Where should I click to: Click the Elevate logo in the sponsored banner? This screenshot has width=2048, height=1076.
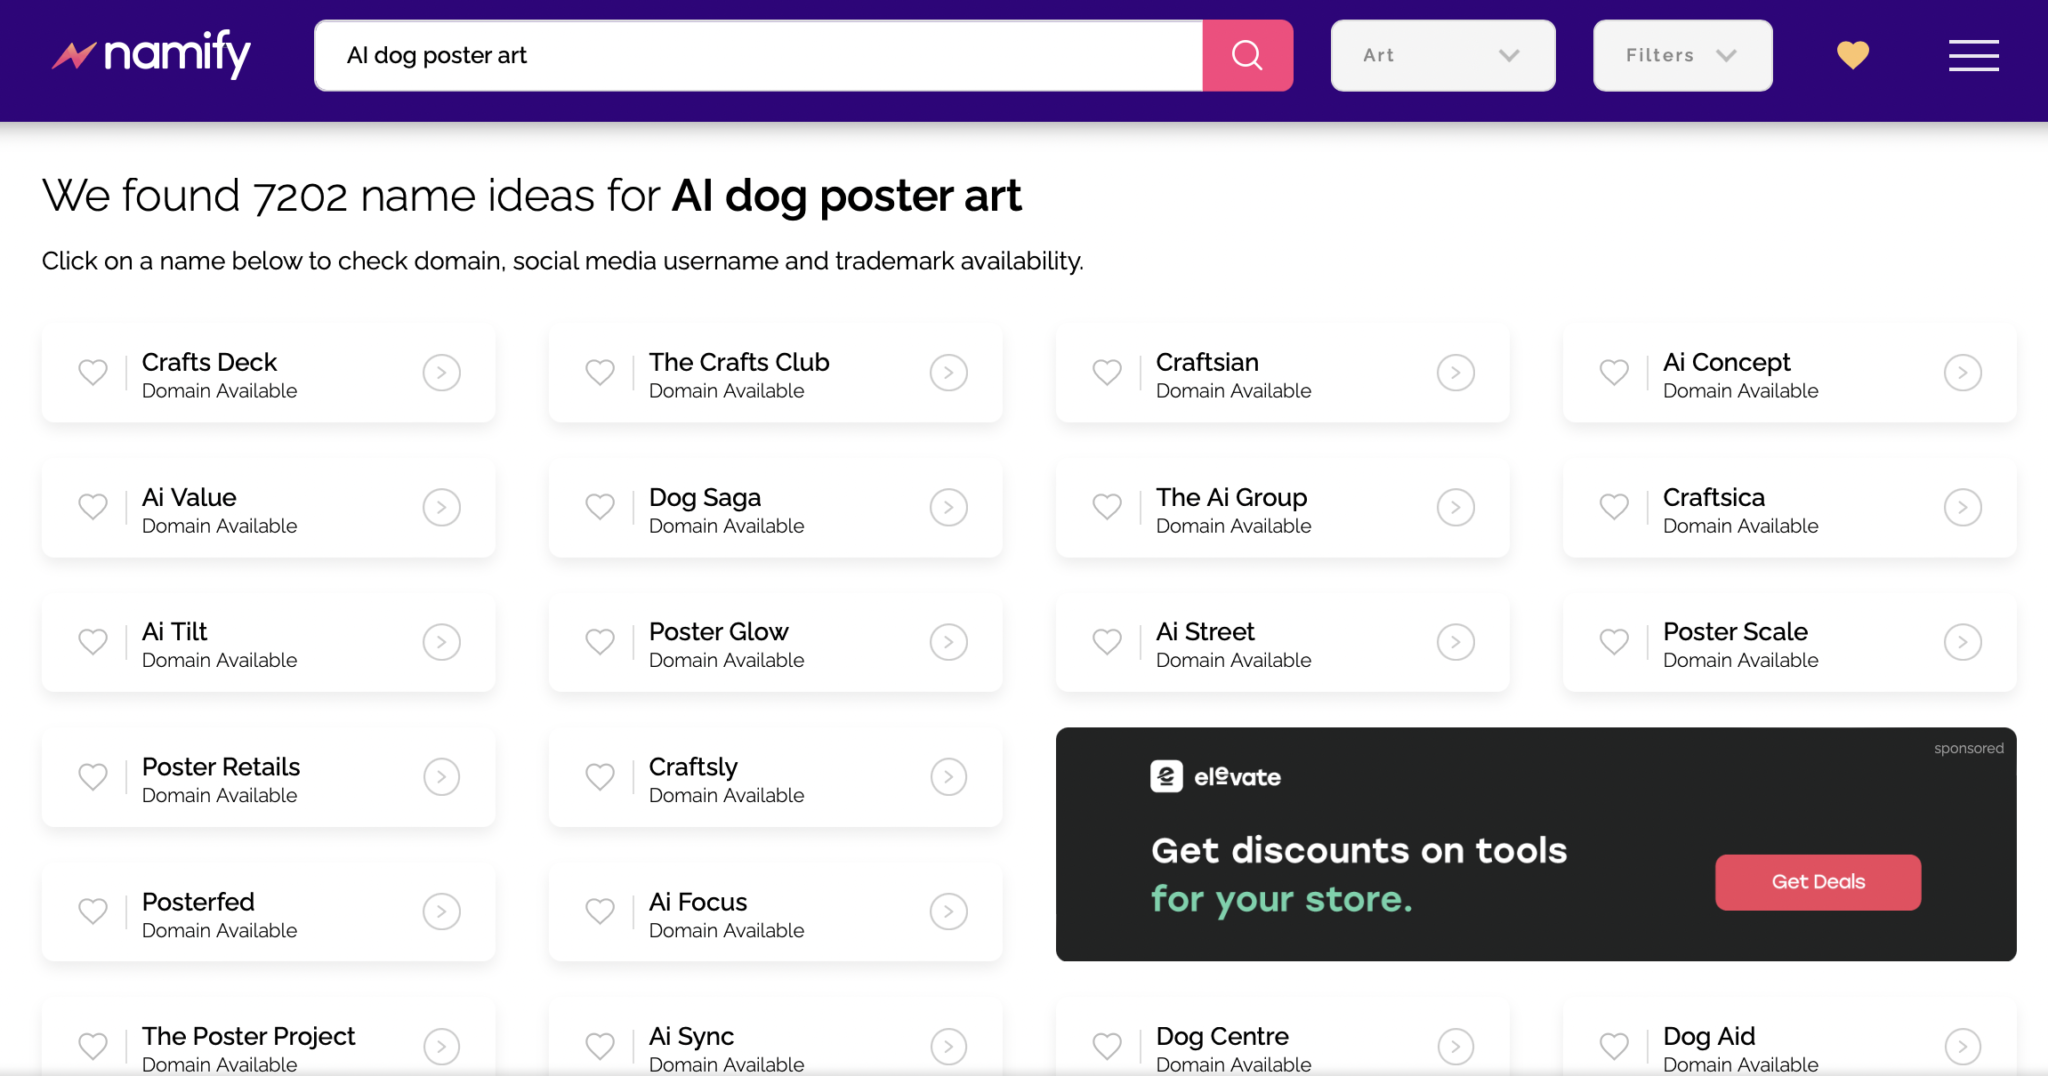point(1215,776)
